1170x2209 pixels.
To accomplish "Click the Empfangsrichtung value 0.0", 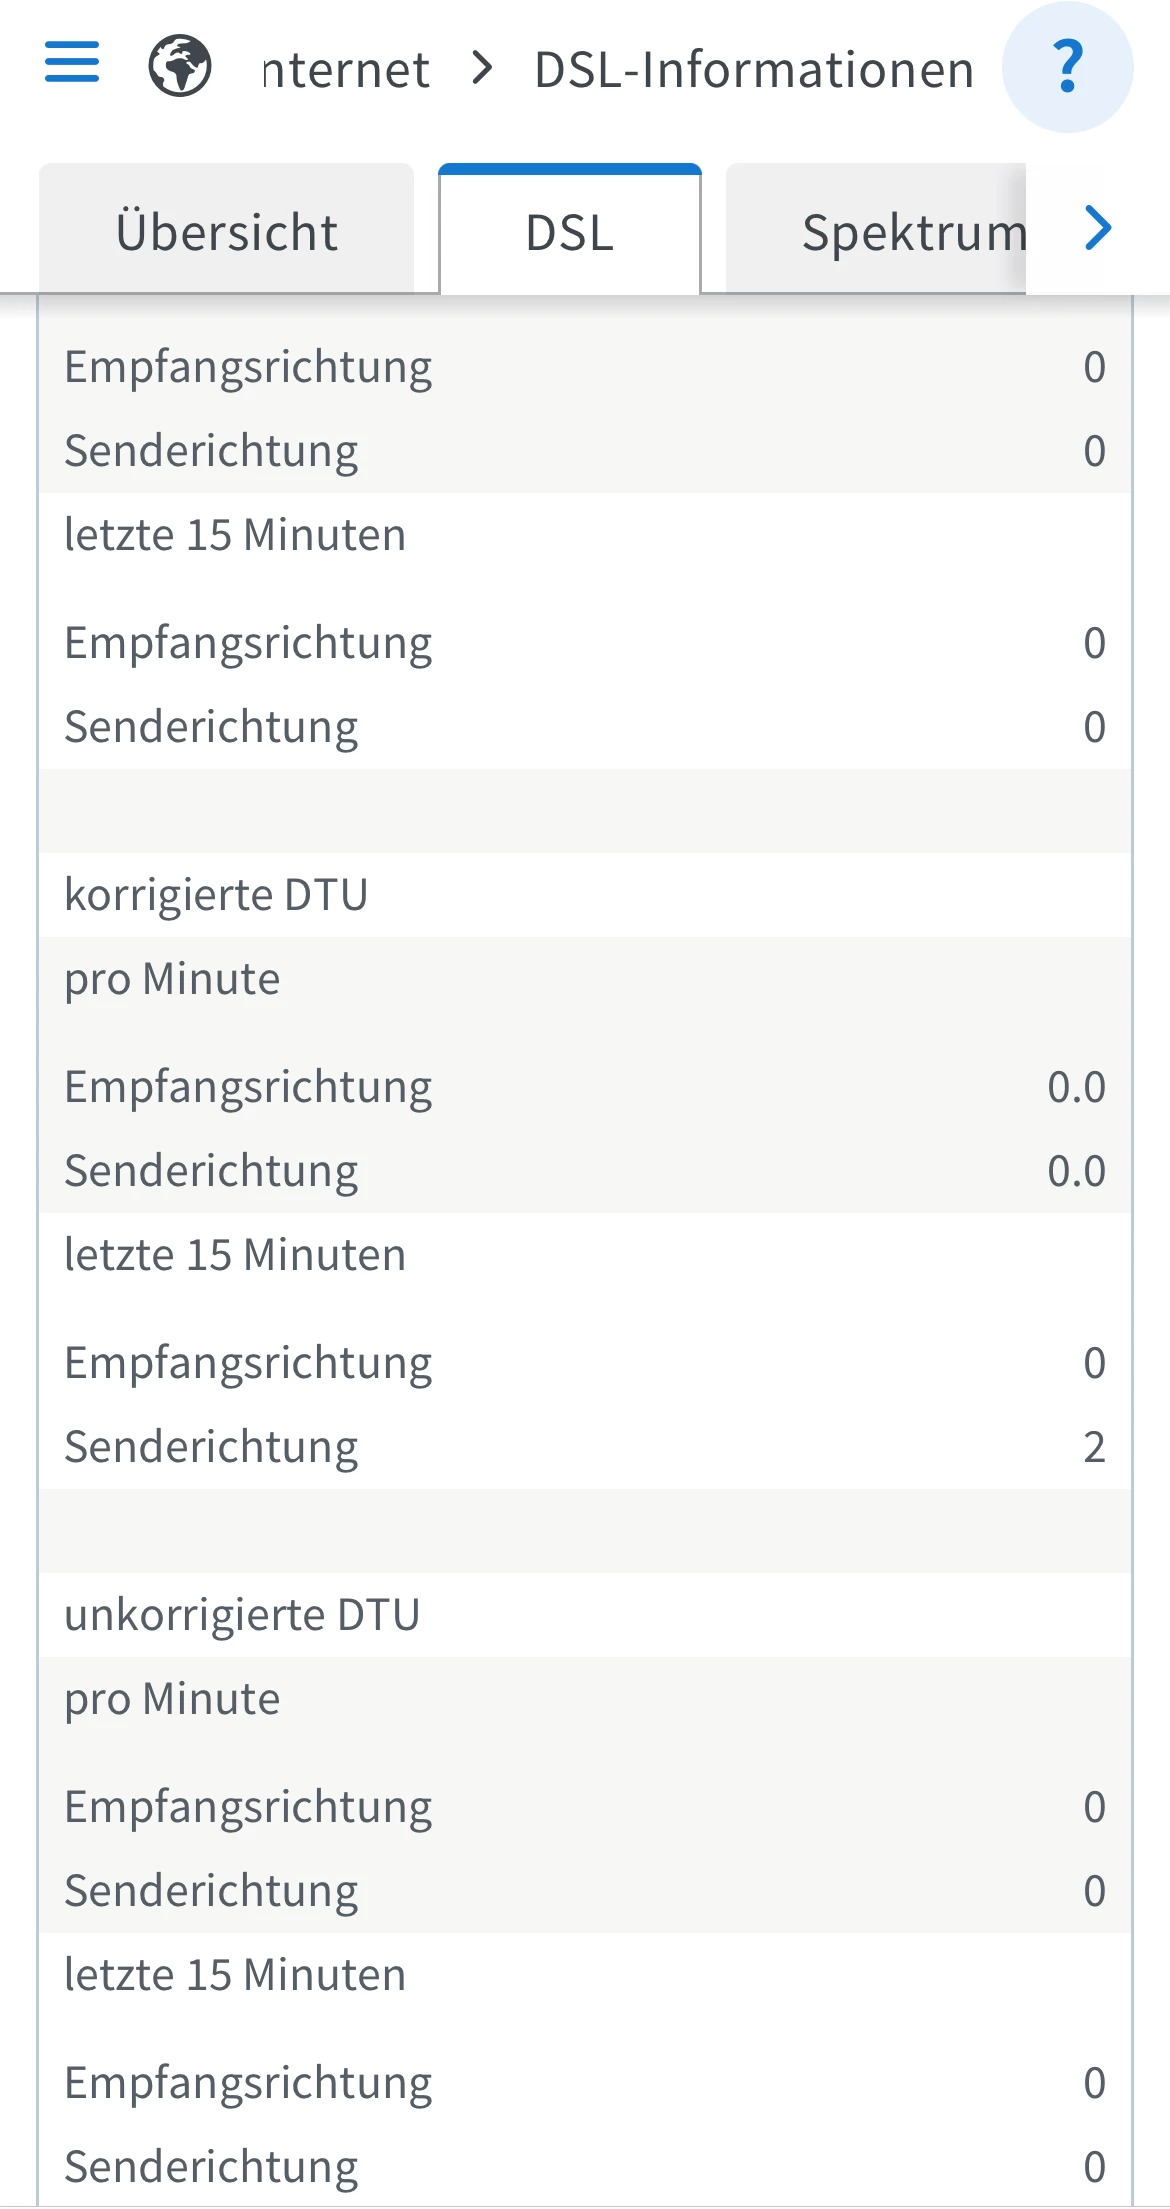I will (x=1076, y=1087).
